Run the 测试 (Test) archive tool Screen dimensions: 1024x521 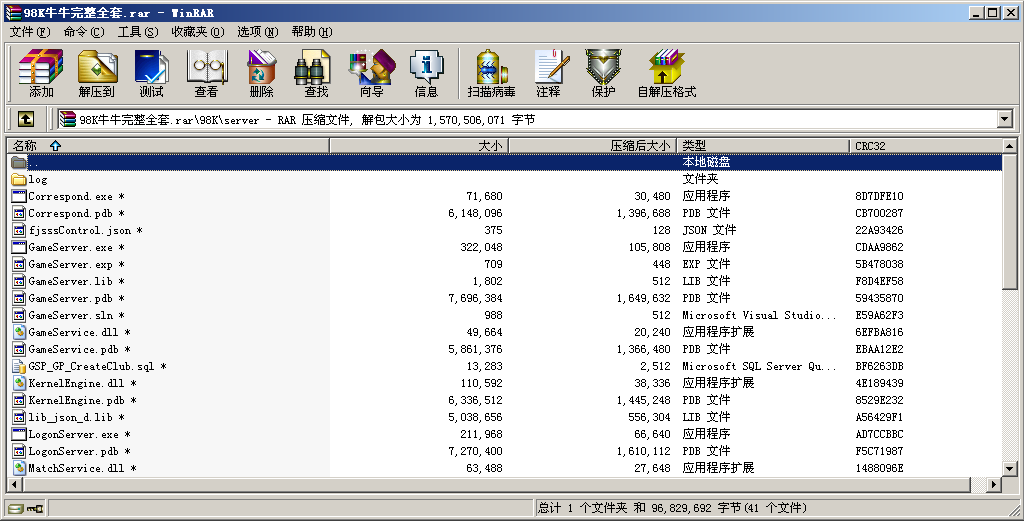[x=152, y=74]
